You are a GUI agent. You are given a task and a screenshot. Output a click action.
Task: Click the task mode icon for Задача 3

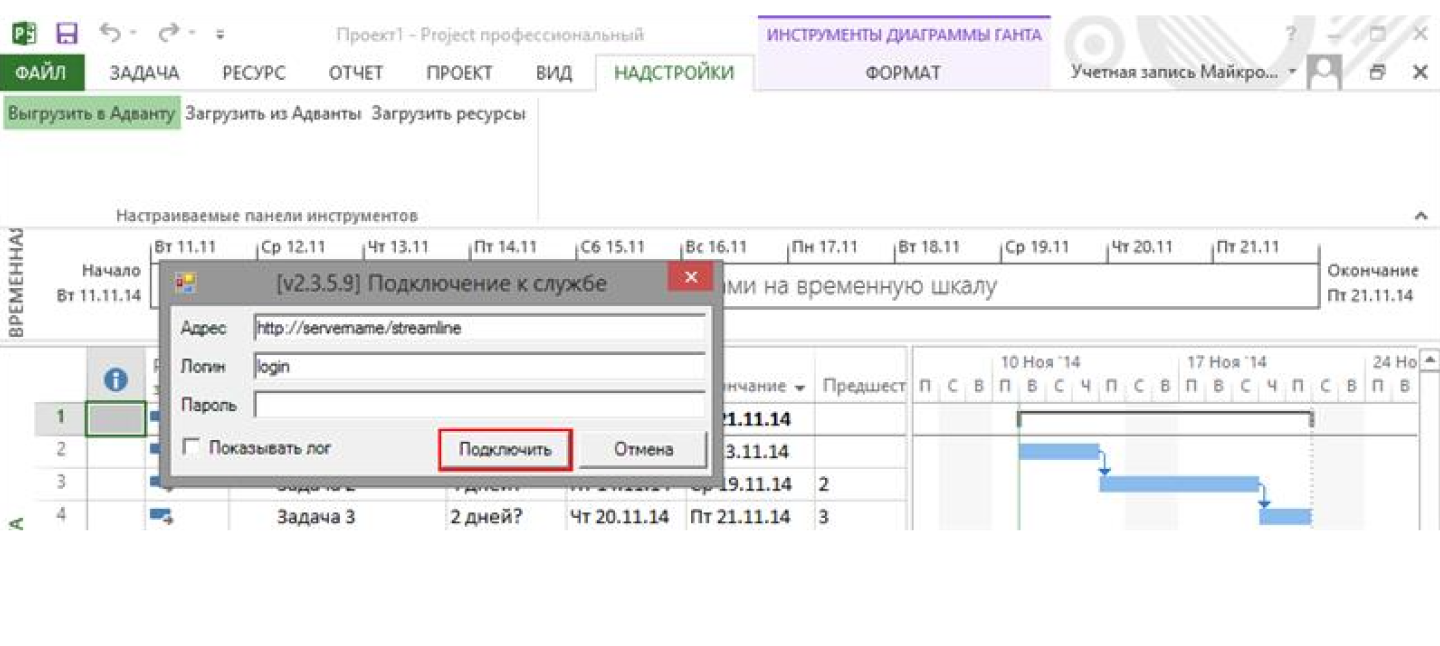(160, 516)
